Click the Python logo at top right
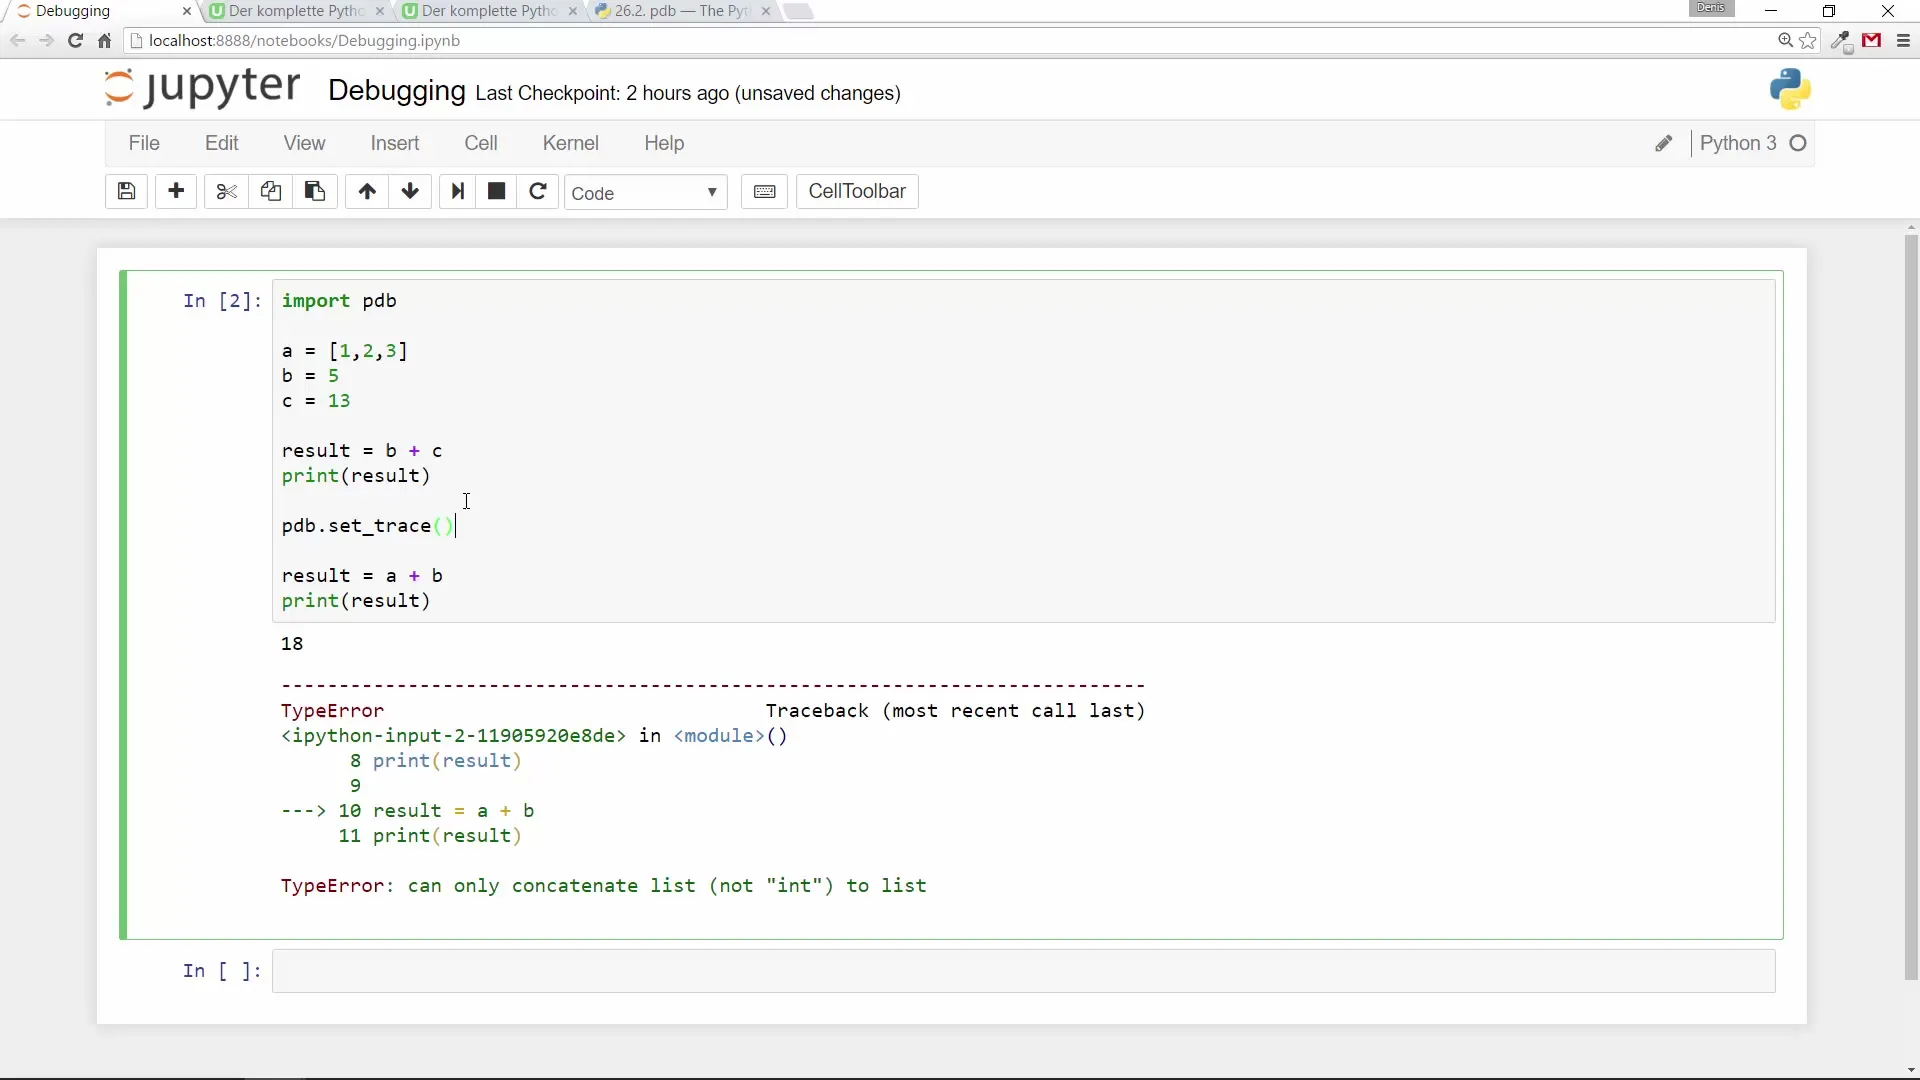 pos(1790,89)
